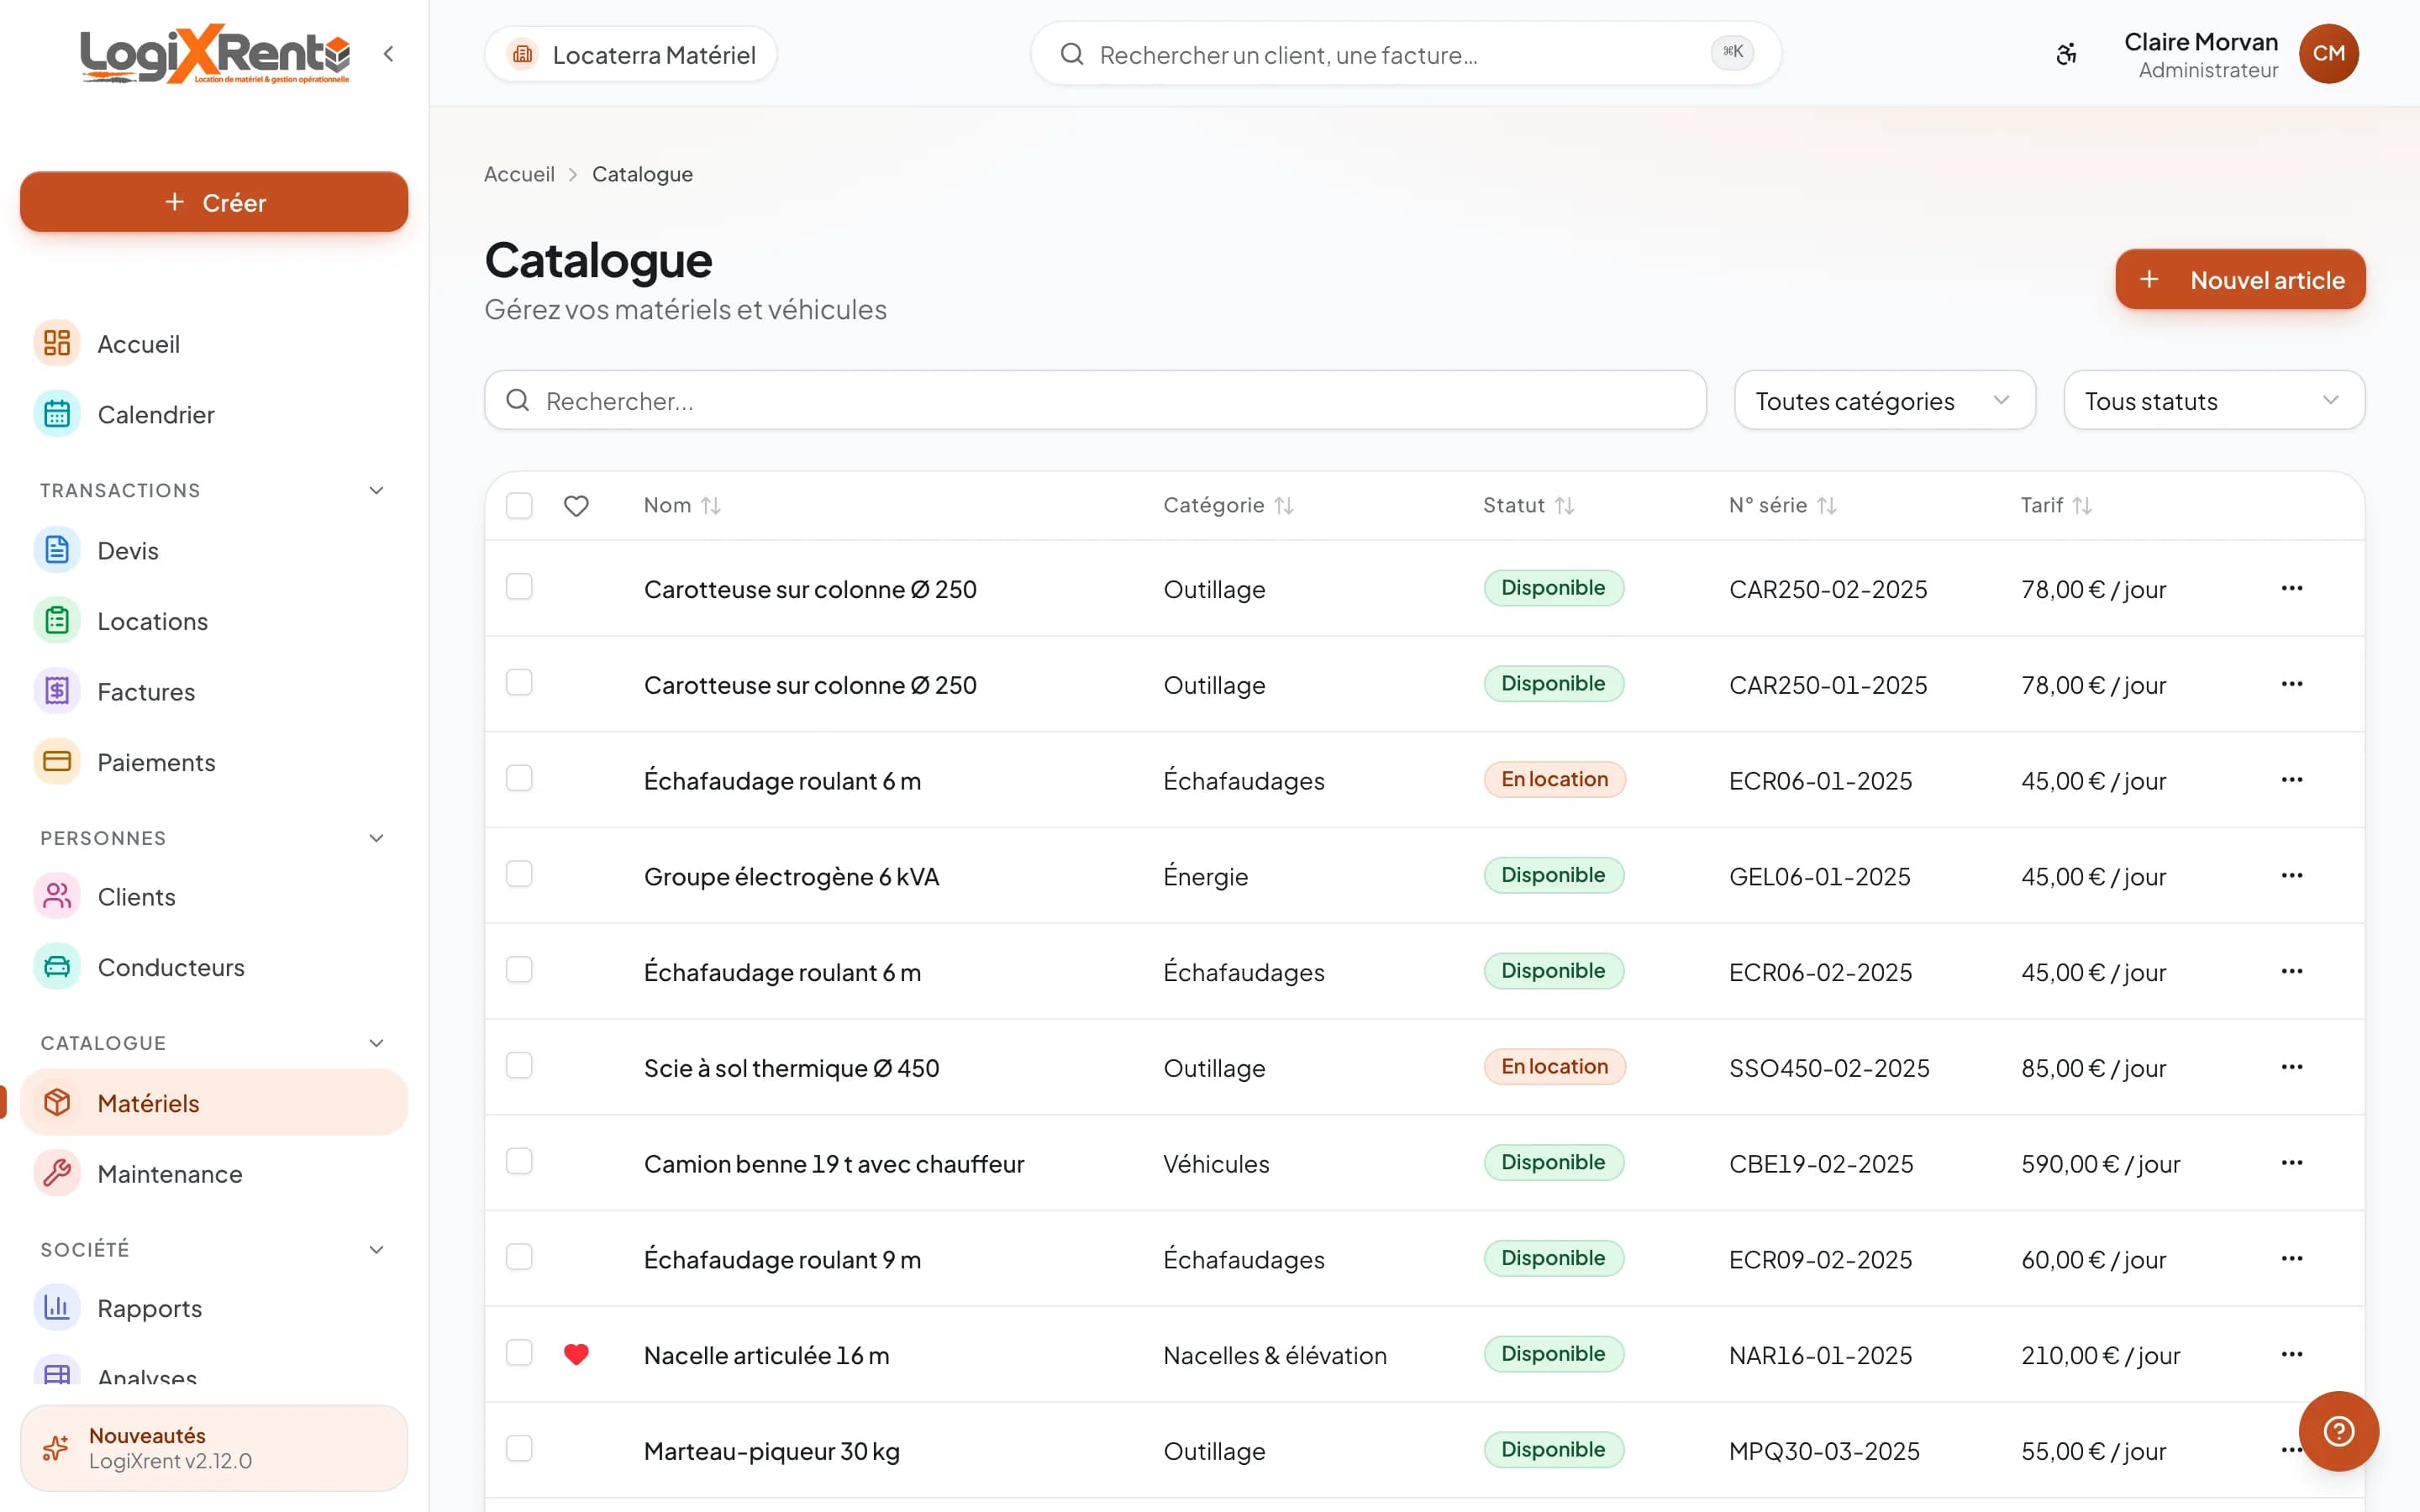2420x1512 pixels.
Task: Open Locations in the sidebar
Action: [x=214, y=622]
